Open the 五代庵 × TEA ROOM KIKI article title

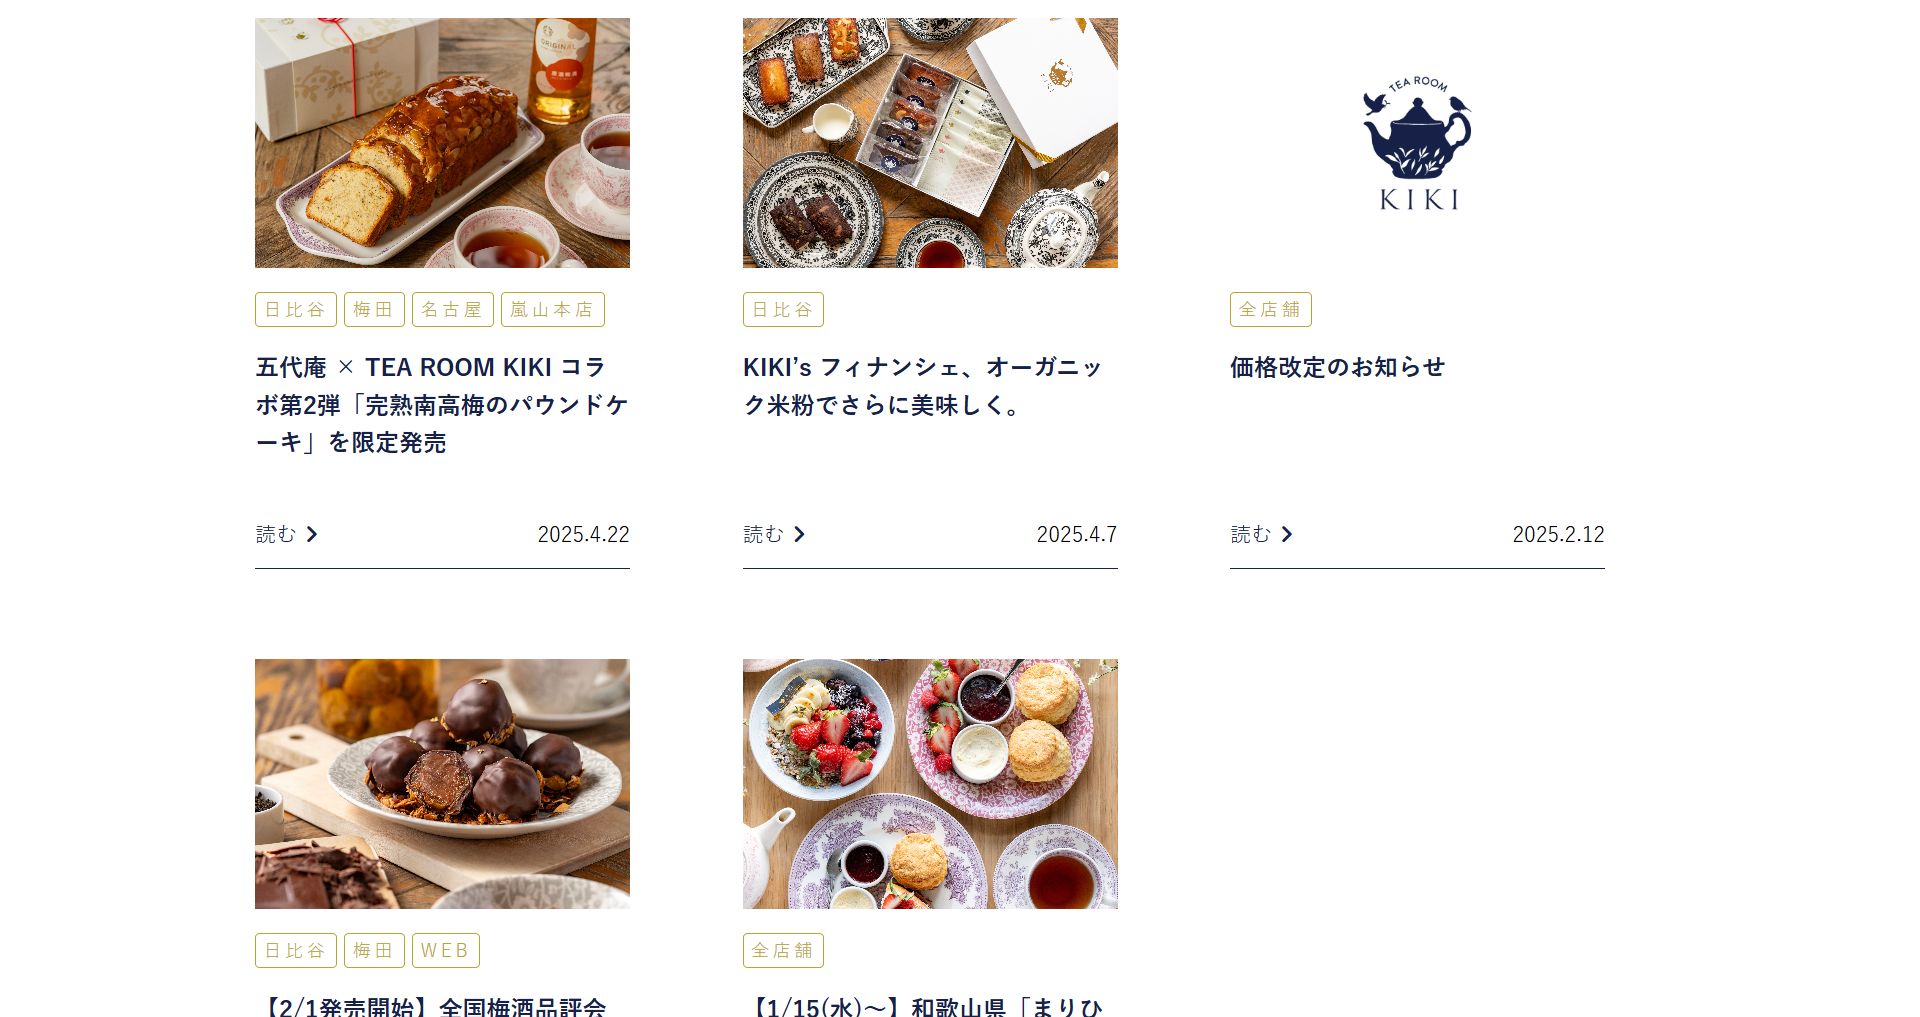point(442,405)
